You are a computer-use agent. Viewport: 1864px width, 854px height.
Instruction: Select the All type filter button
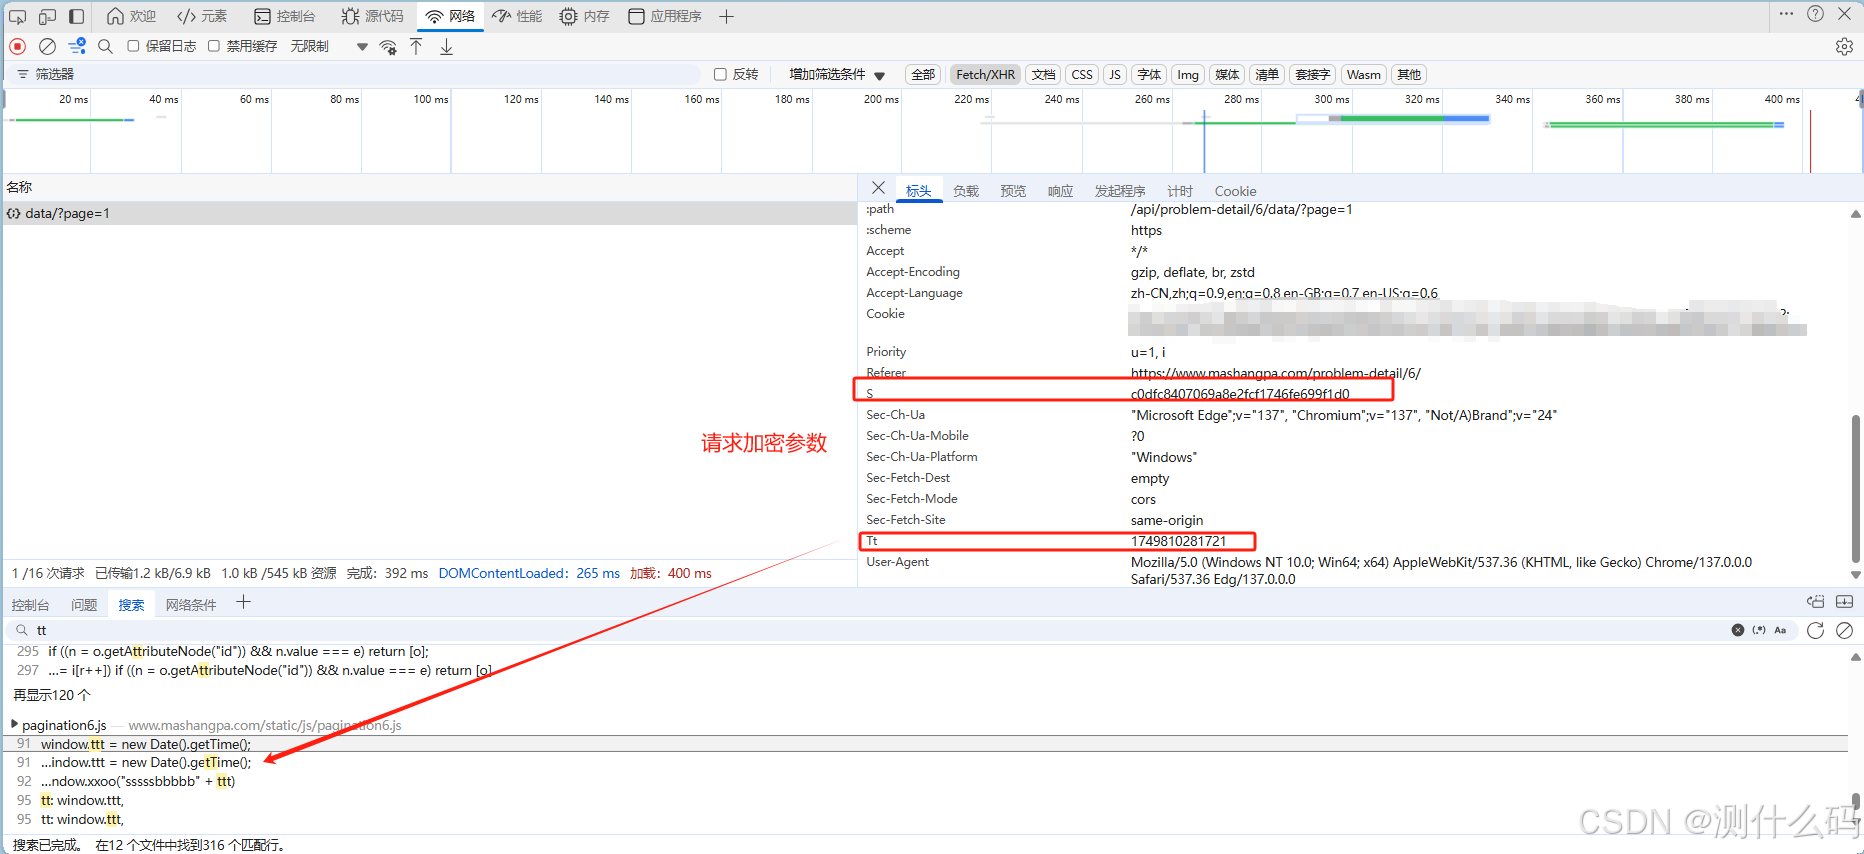[x=923, y=74]
